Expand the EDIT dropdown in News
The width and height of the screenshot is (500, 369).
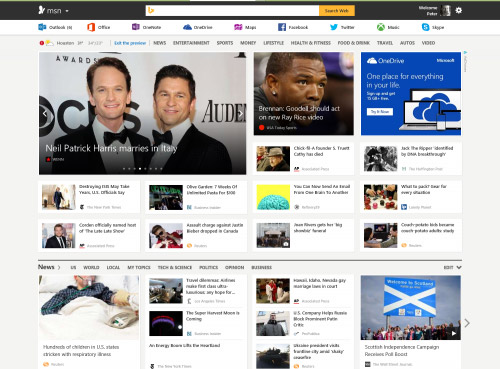tap(452, 267)
